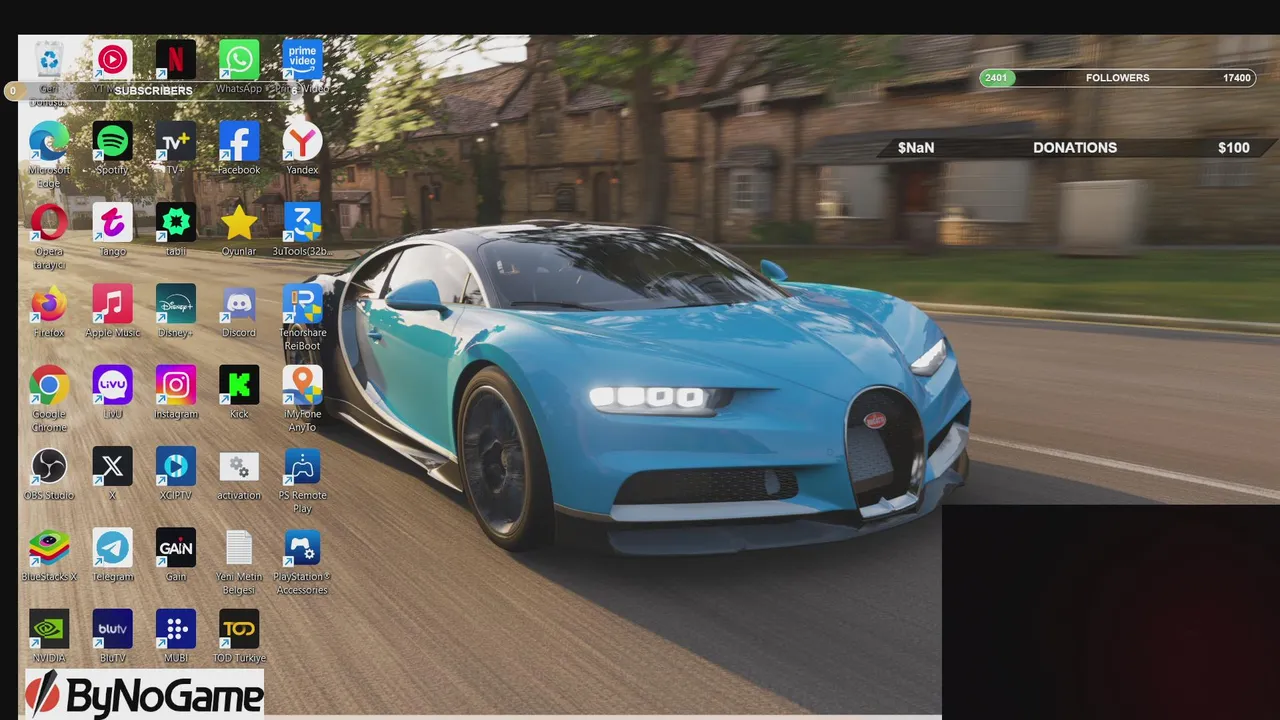
Task: Open the Recycle Bin desktop icon
Action: (49, 60)
